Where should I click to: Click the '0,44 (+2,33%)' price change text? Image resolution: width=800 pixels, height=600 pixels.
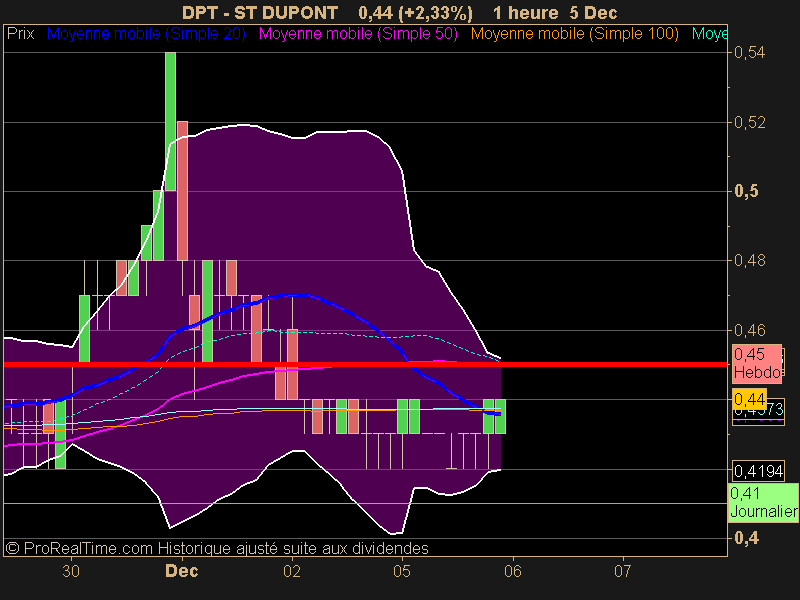415,12
